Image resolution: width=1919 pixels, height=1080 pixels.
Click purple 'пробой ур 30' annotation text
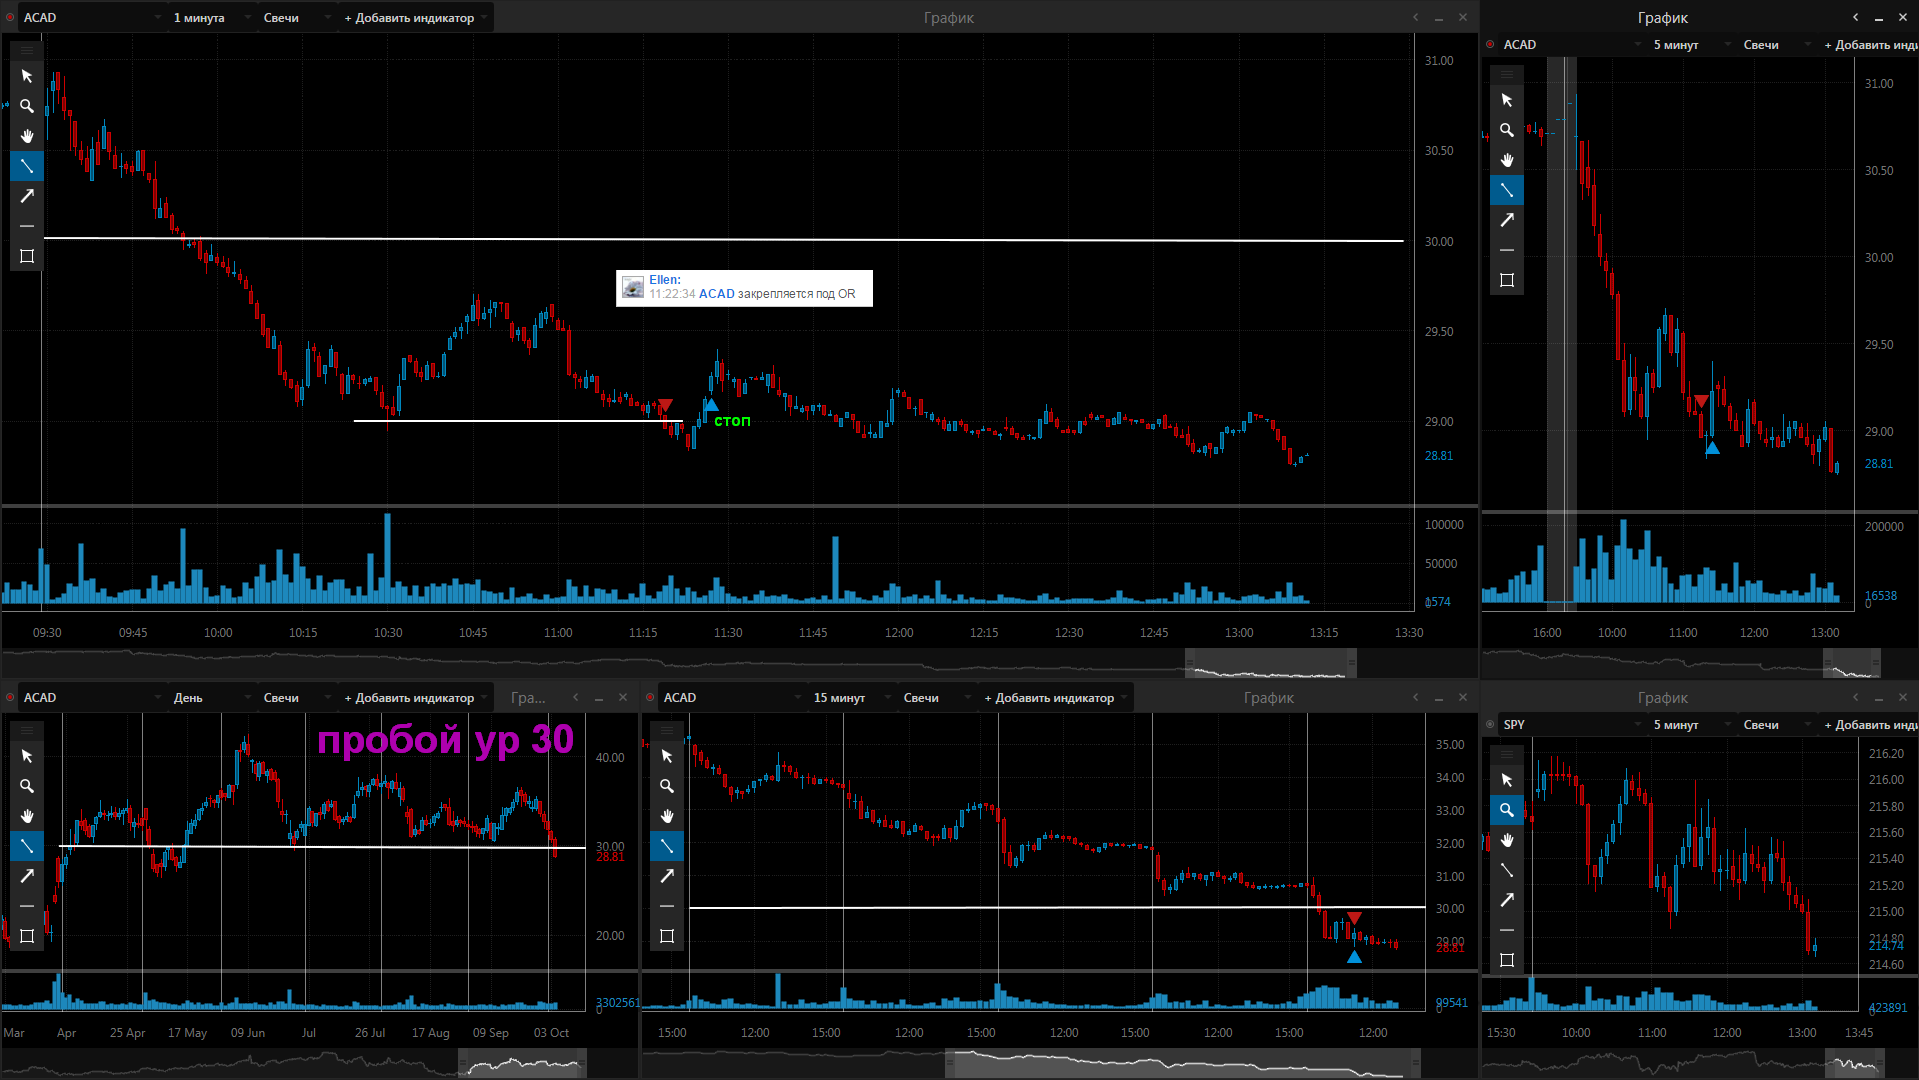(x=445, y=740)
